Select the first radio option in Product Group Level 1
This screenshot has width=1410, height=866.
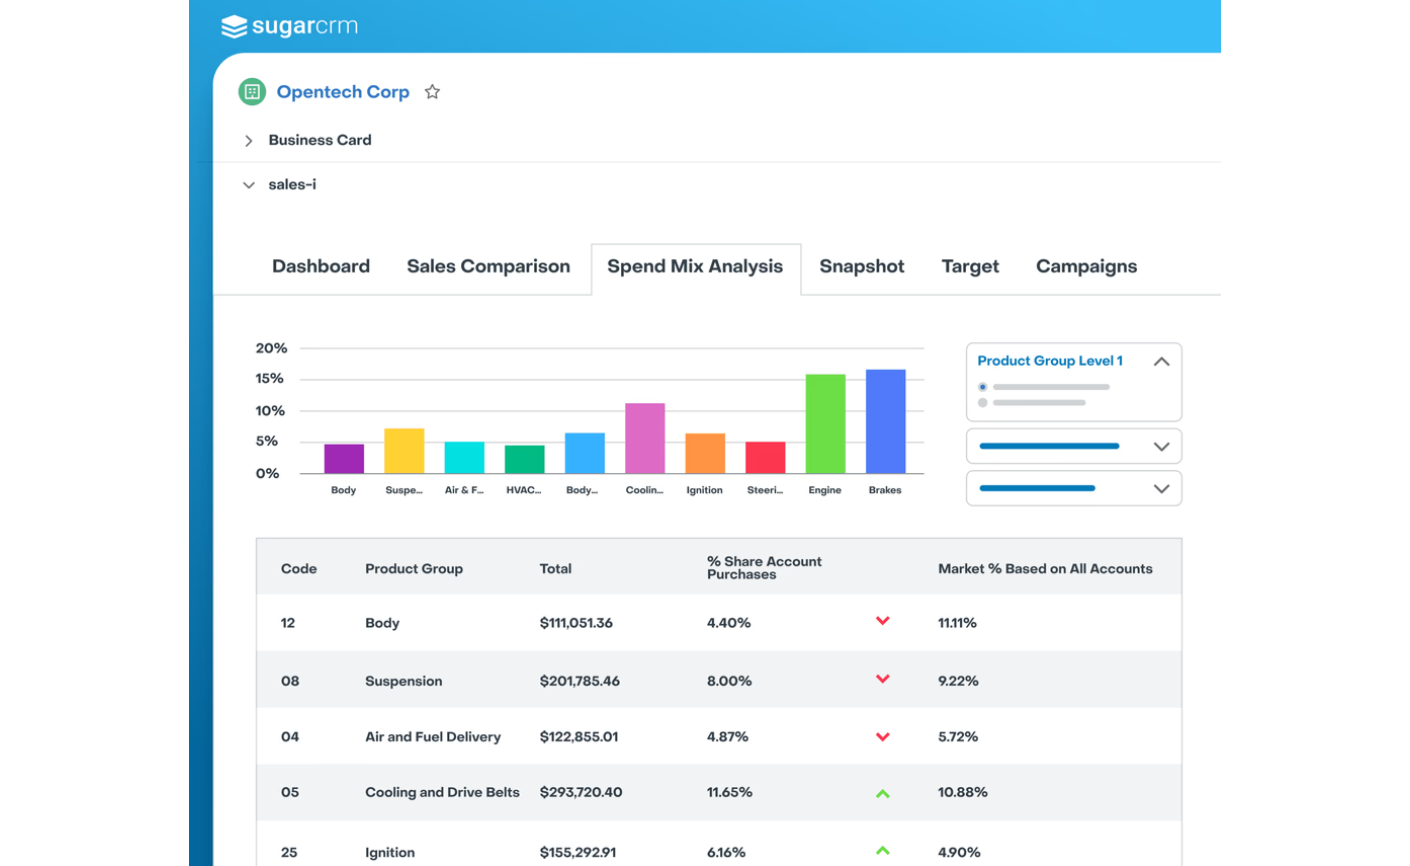pos(983,387)
